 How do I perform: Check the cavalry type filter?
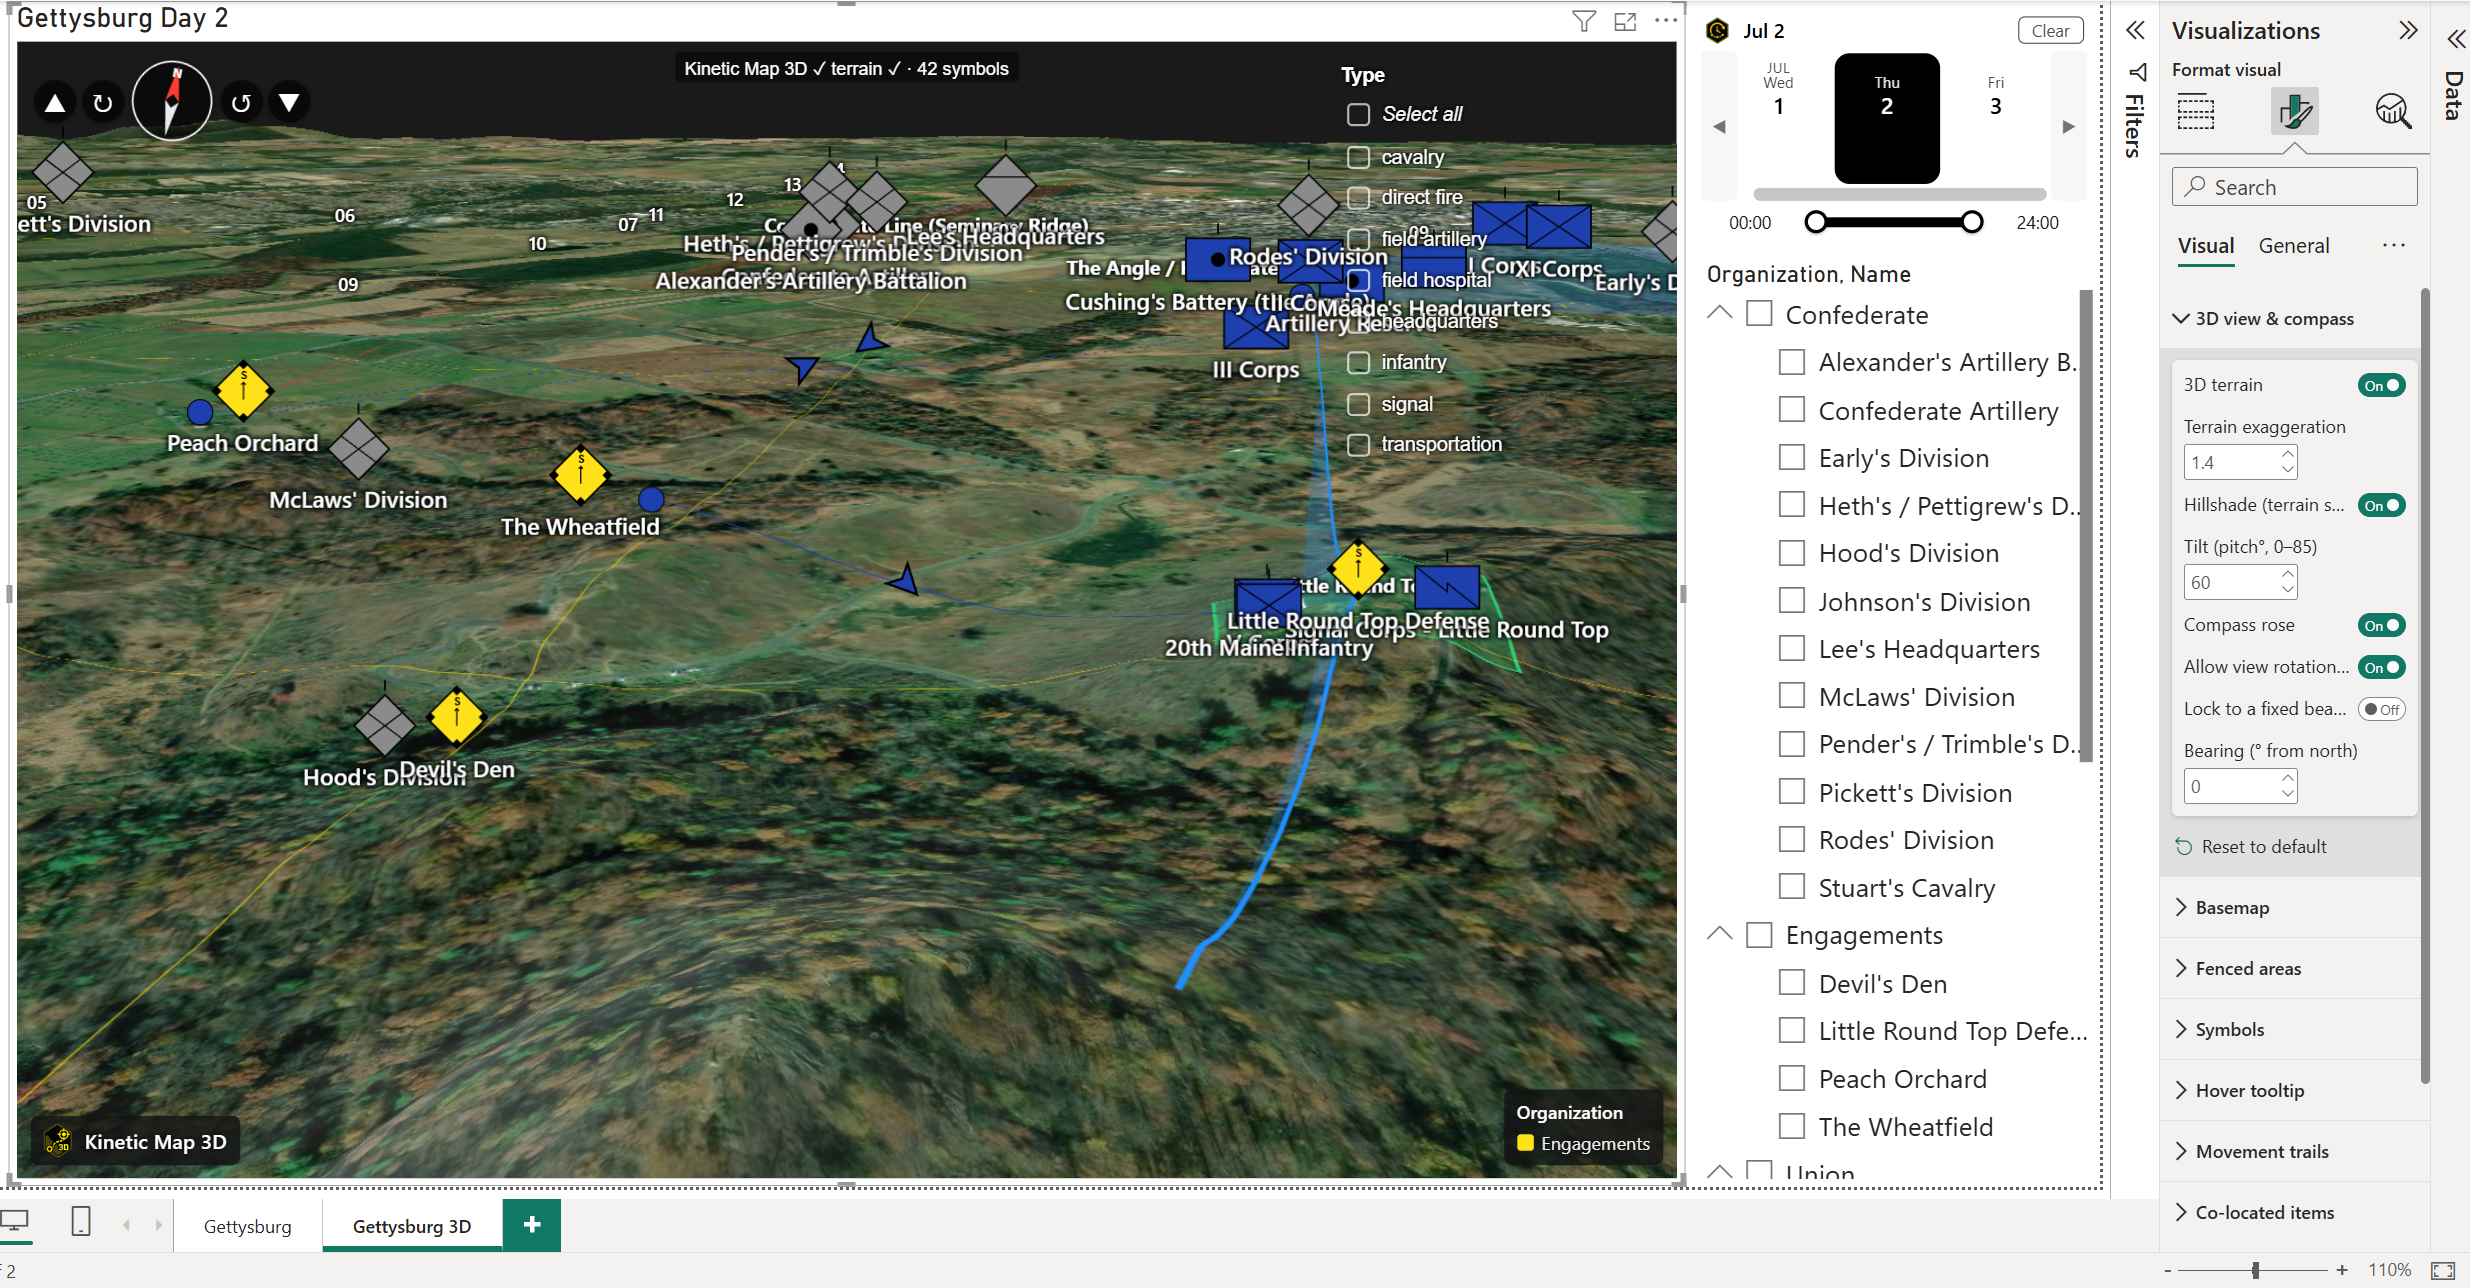(x=1358, y=157)
